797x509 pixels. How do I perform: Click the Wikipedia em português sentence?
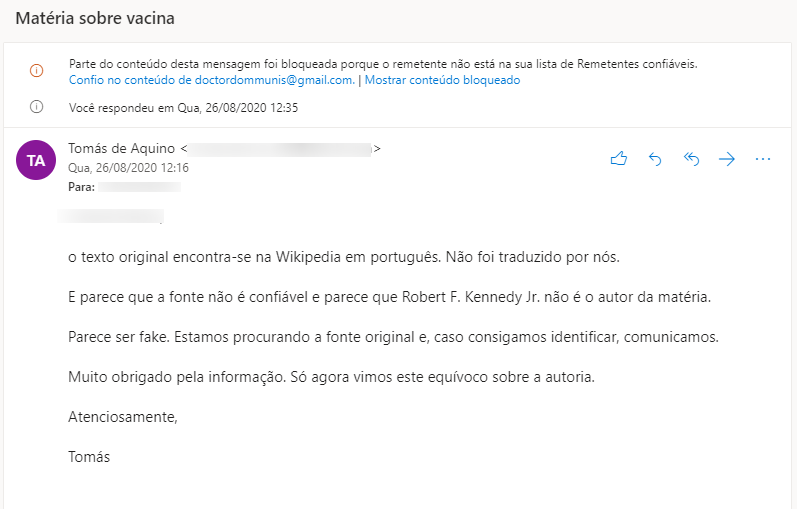point(344,257)
